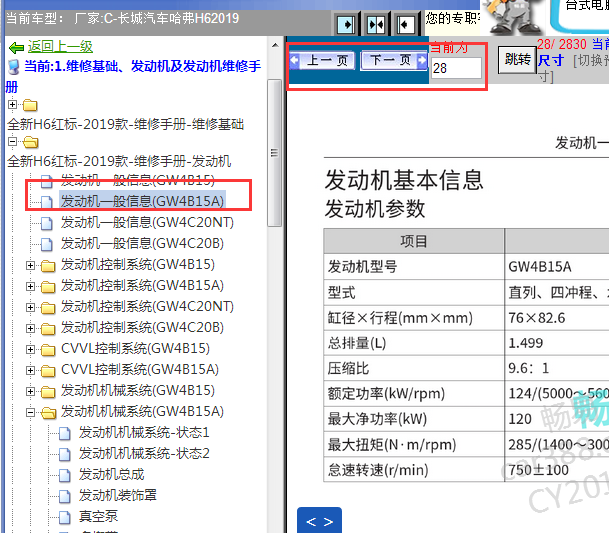The width and height of the screenshot is (609, 533).
Task: Go to next page with 下一页
Action: [x=393, y=60]
